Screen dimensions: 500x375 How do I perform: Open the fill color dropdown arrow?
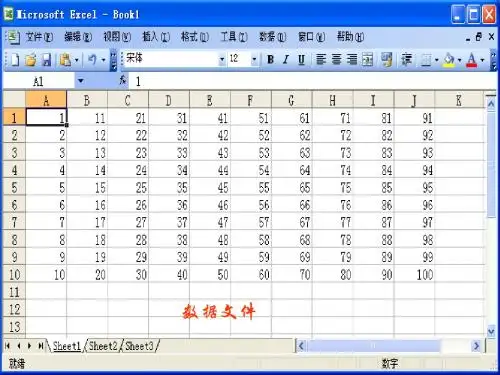click(459, 60)
